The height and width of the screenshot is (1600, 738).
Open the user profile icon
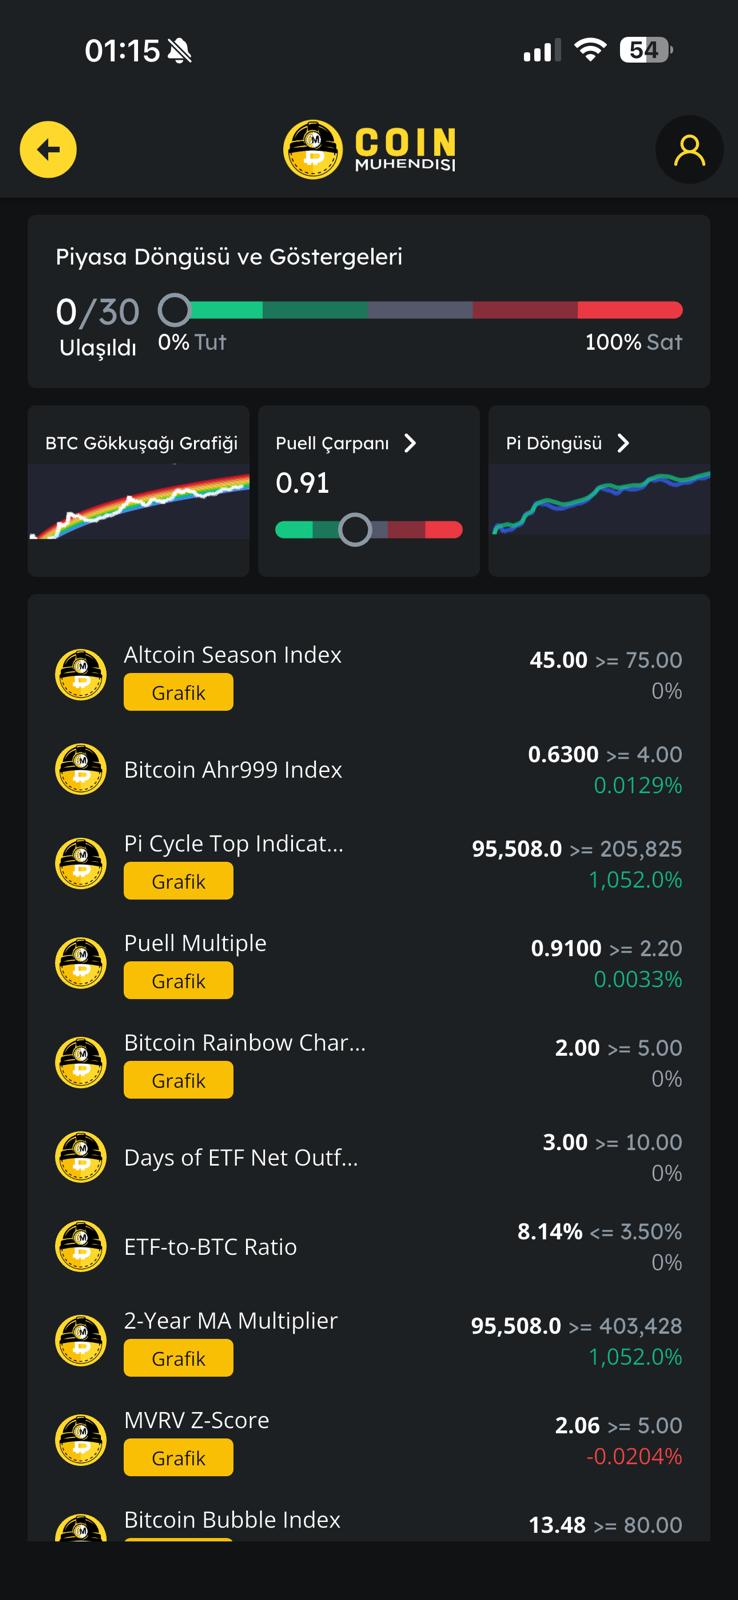coord(689,150)
